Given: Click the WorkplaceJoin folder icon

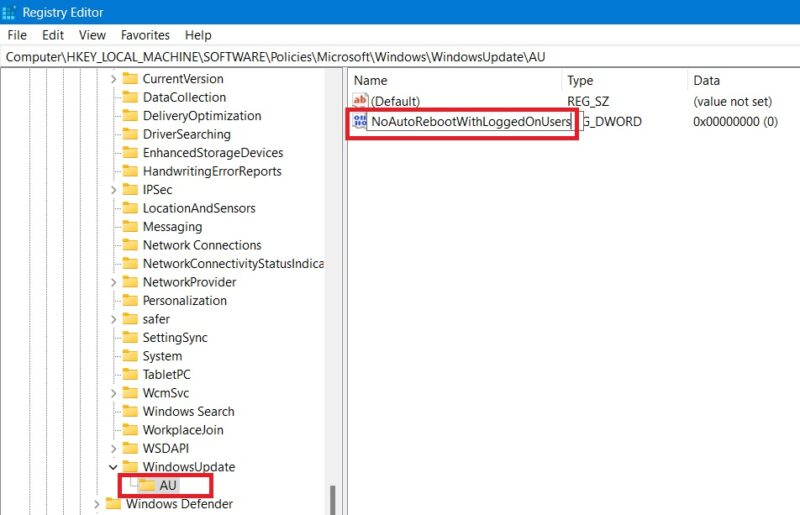Looking at the screenshot, I should tap(130, 430).
